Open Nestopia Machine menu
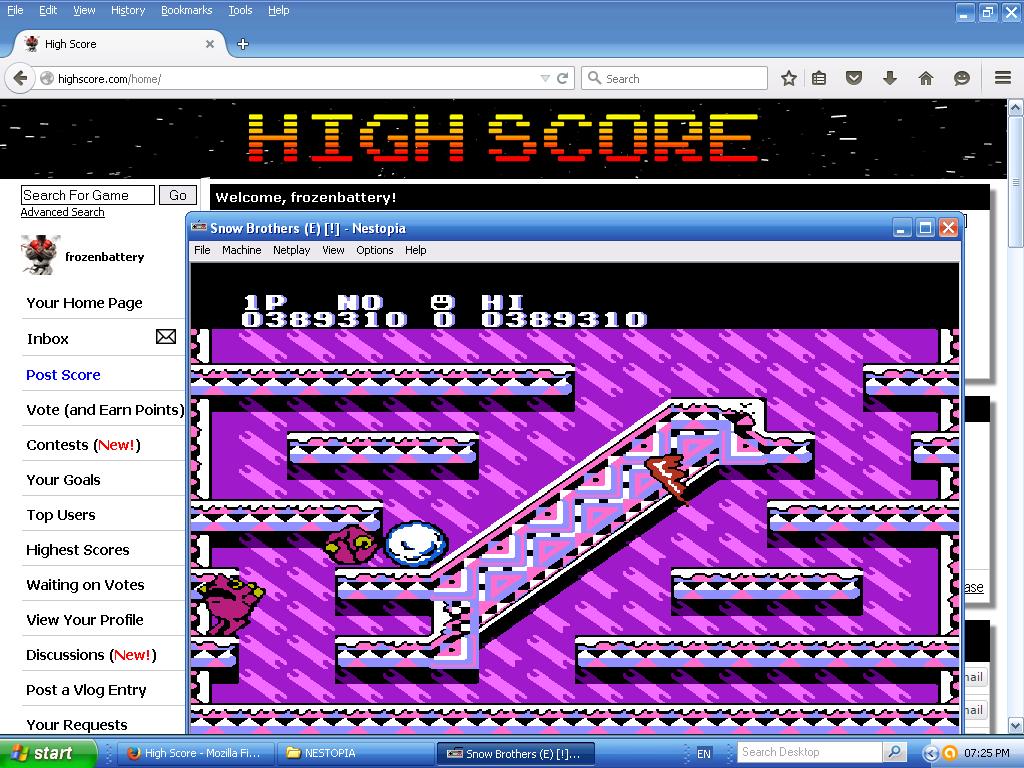Screen dimensions: 1024x768 pyautogui.click(x=242, y=250)
